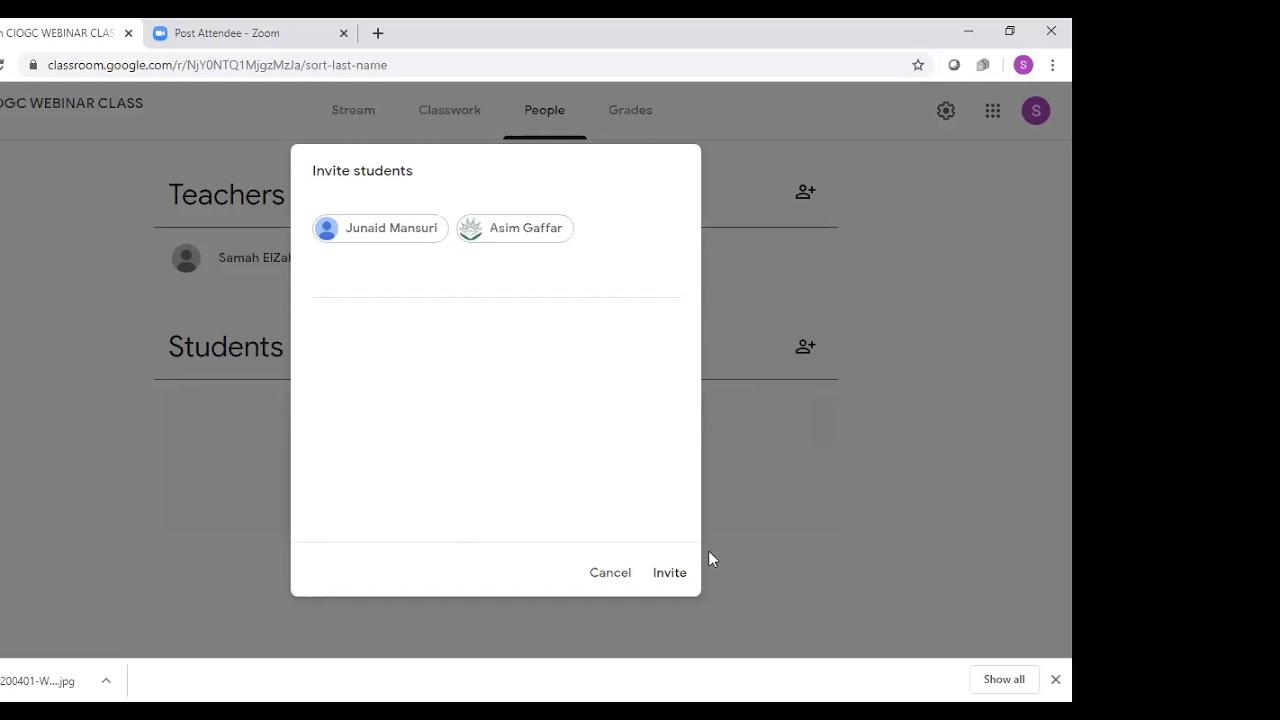The height and width of the screenshot is (720, 1280).
Task: Click Show all downloads
Action: point(1004,680)
